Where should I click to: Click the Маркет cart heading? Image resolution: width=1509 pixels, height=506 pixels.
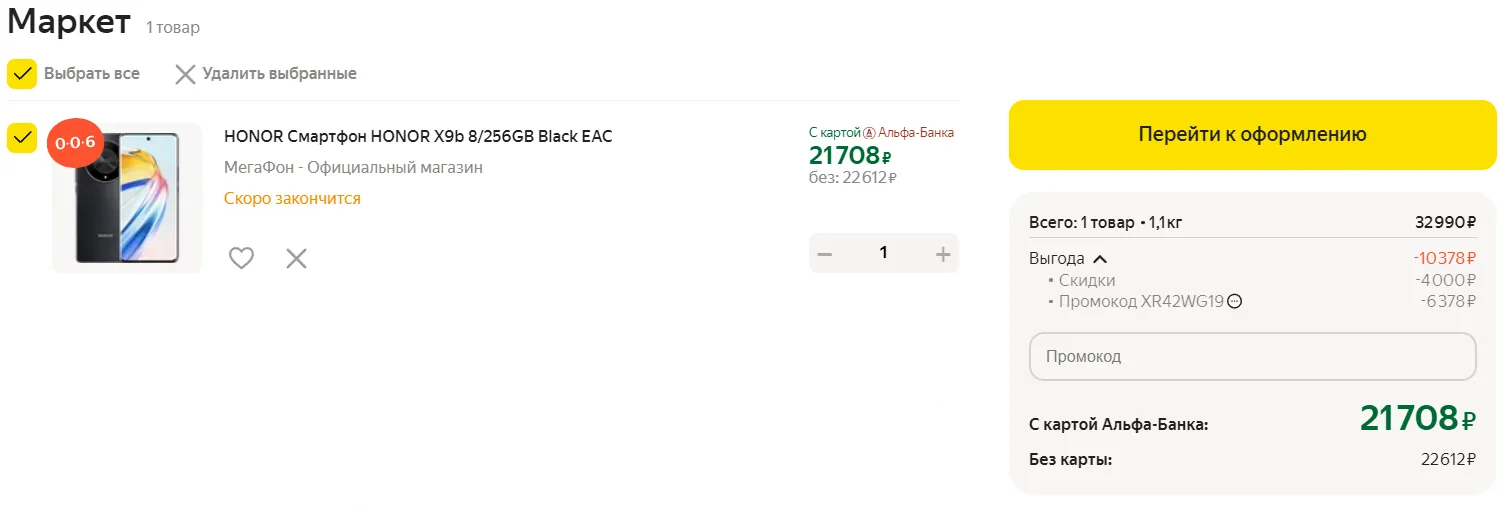coord(69,22)
